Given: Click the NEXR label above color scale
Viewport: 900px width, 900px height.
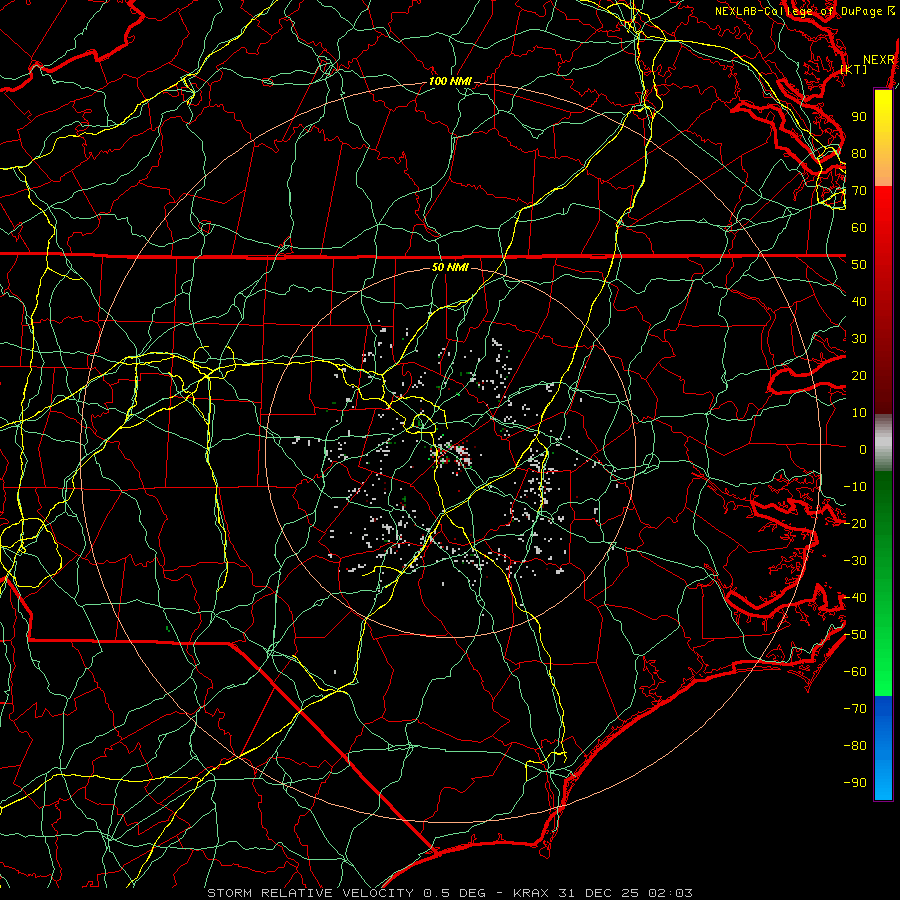Looking at the screenshot, I should pos(879,60).
